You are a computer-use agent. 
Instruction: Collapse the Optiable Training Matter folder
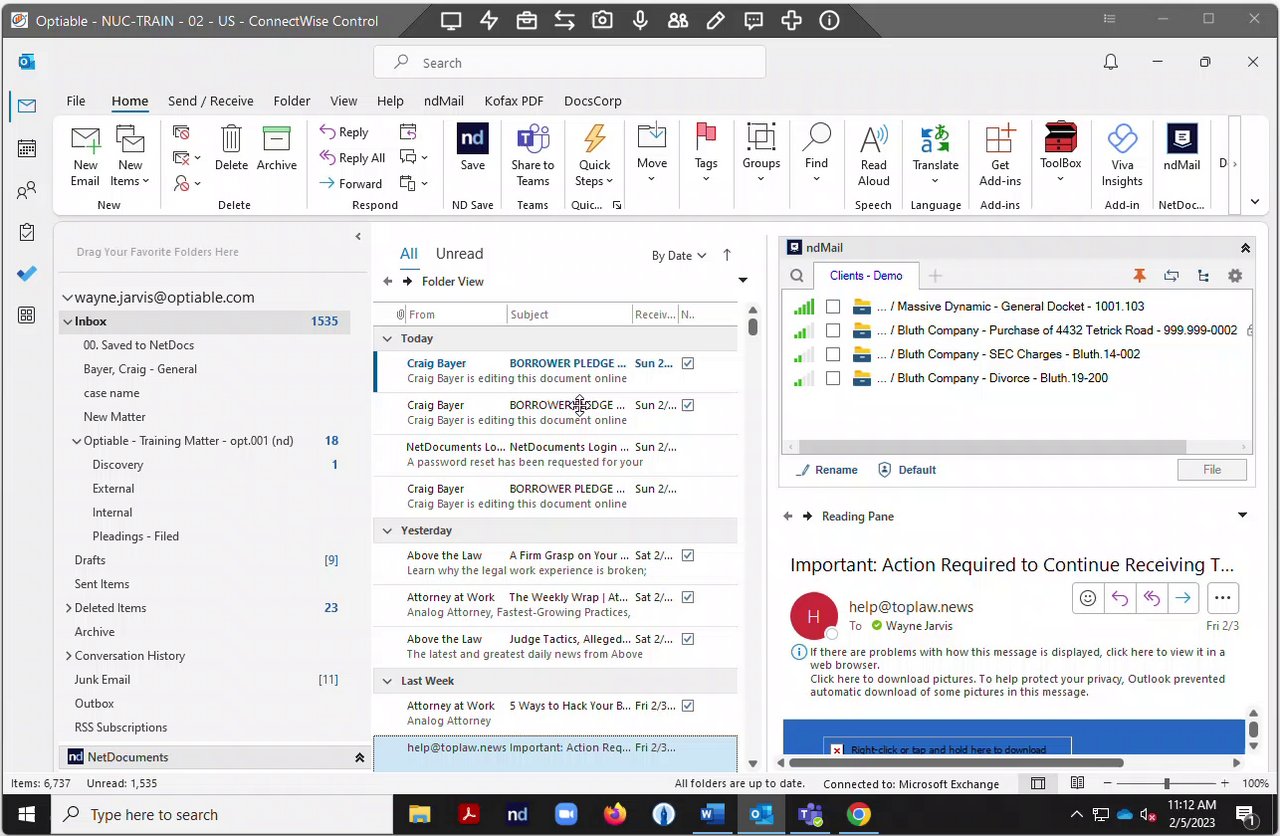click(x=77, y=441)
